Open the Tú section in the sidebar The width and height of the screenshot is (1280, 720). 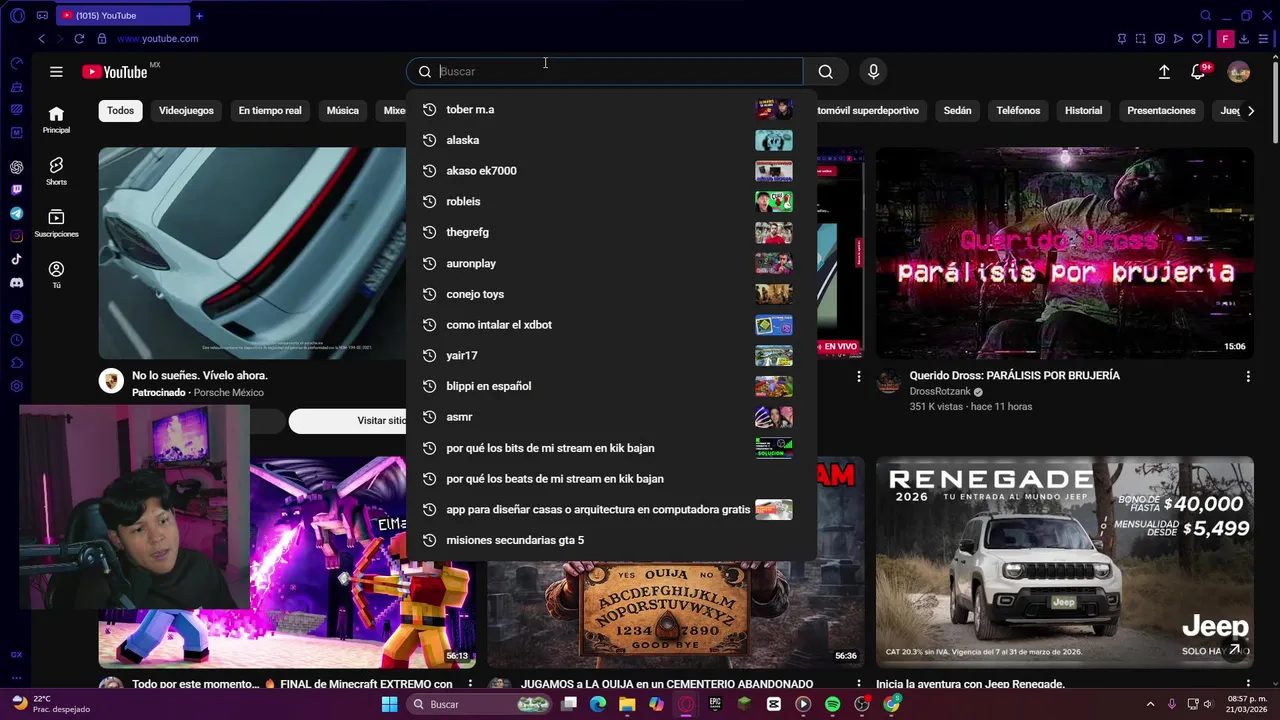(x=56, y=275)
